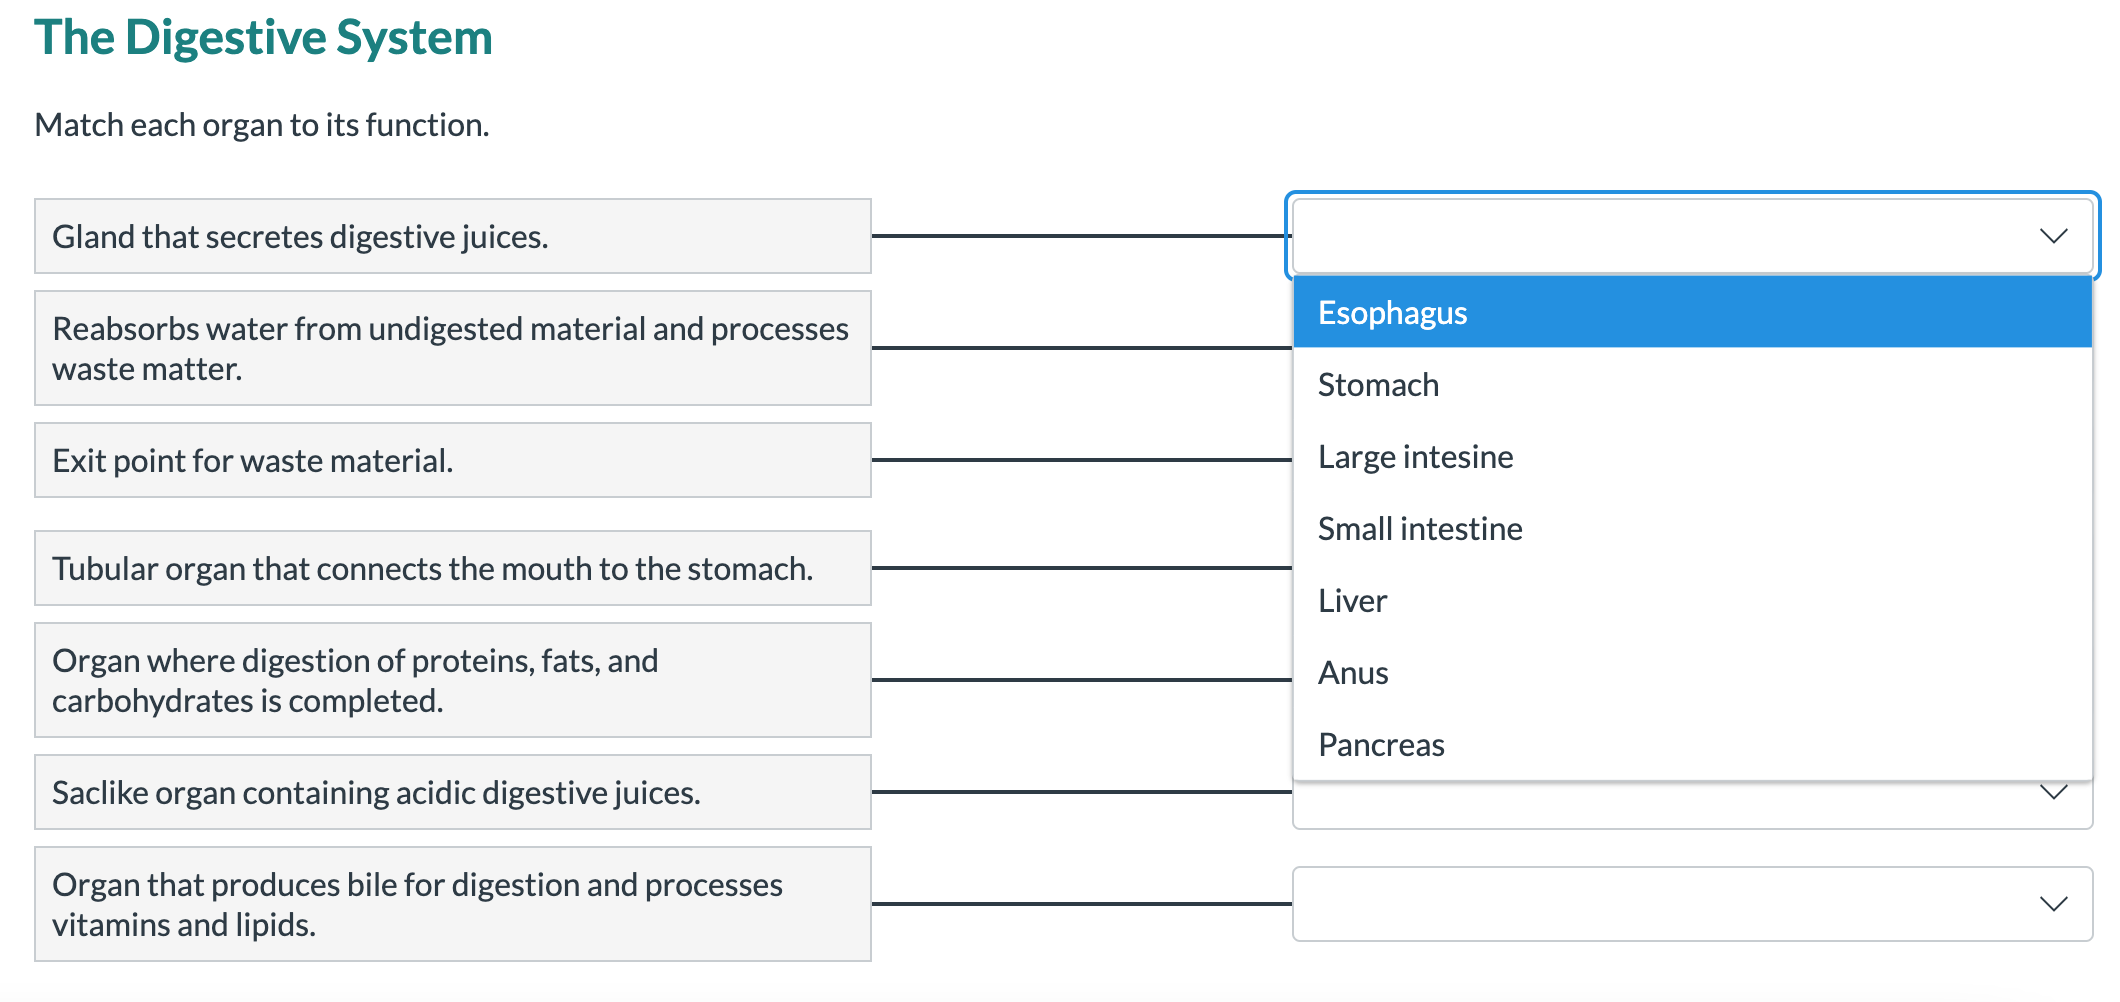Click 'The Digestive System' heading
Screen dimensions: 2120x1002
coord(263,38)
